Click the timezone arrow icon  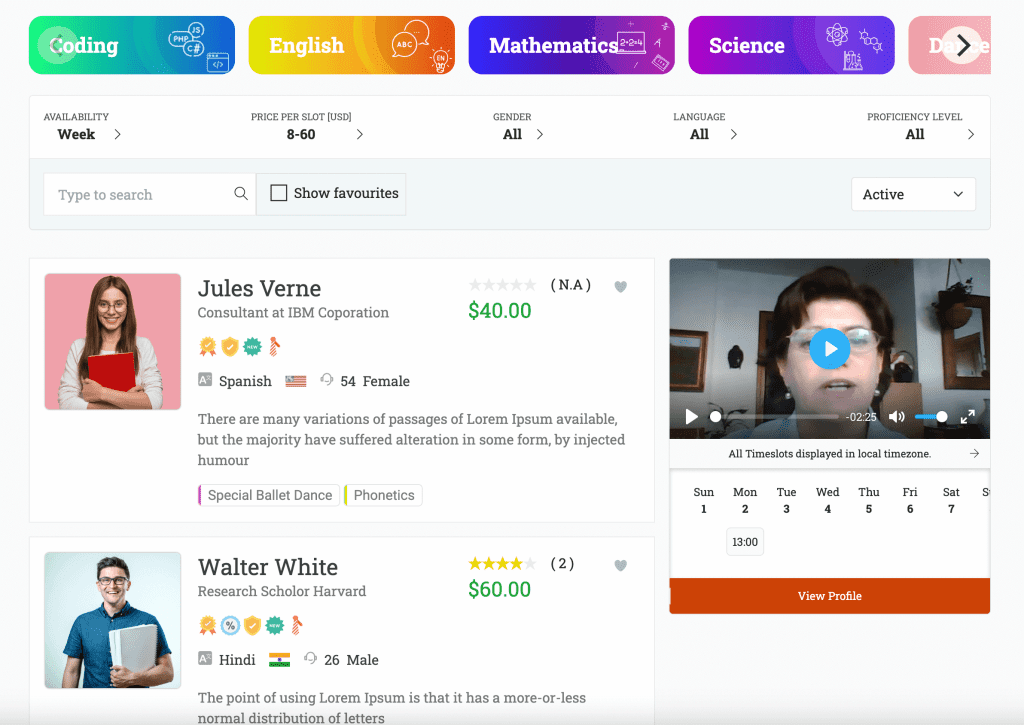pyautogui.click(x=974, y=453)
